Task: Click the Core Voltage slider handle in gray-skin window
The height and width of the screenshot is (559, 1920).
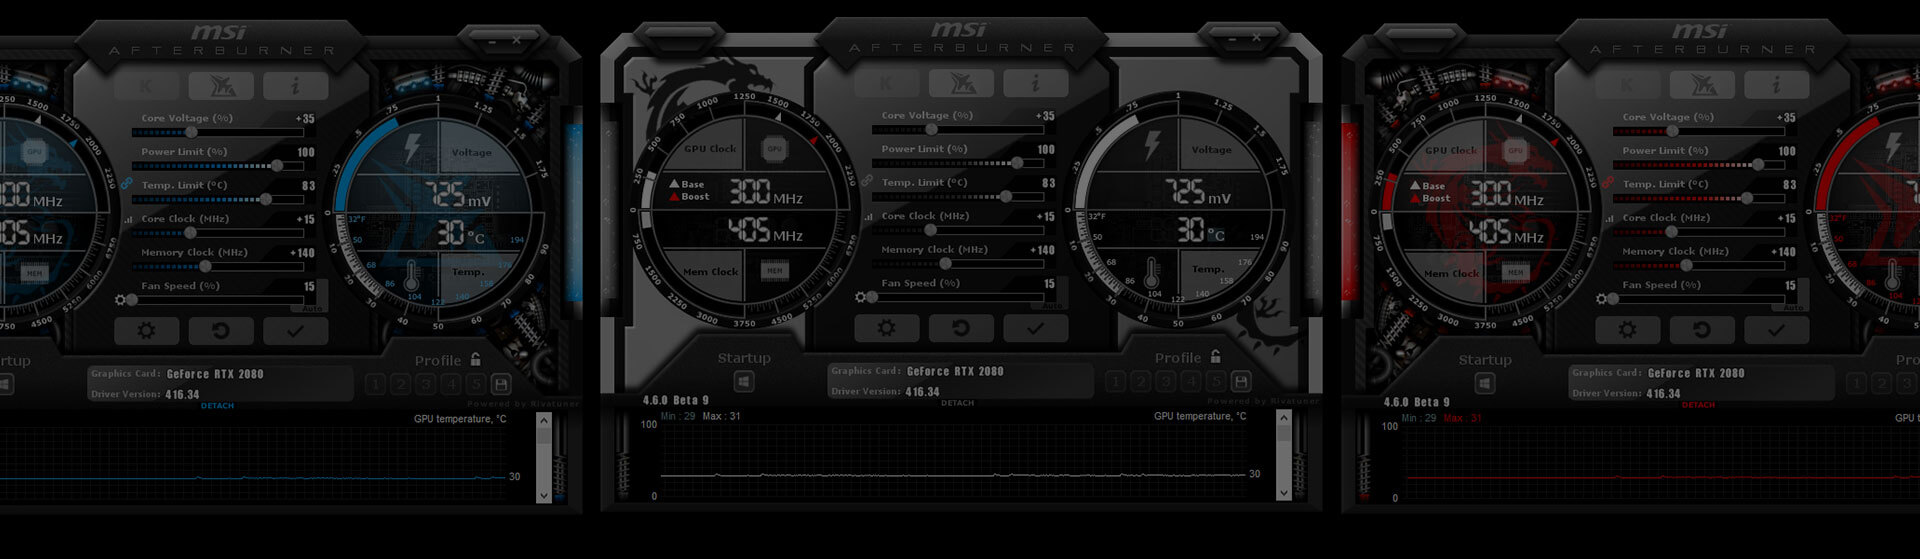Action: point(931,130)
